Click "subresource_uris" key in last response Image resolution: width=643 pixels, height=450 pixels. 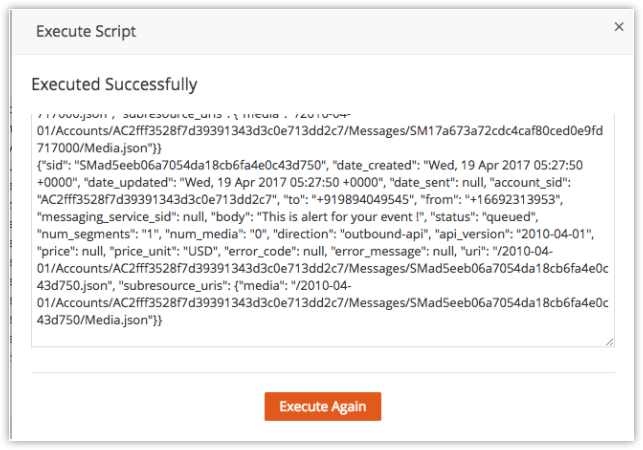(x=174, y=286)
